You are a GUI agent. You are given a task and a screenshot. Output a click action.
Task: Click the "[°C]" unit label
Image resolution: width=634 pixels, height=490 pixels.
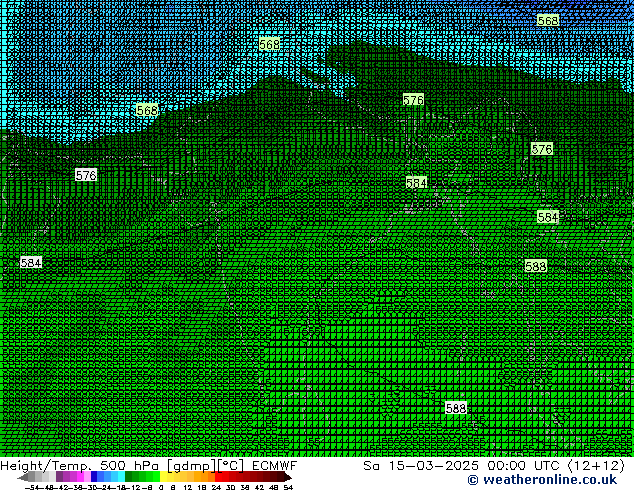[x=230, y=466]
